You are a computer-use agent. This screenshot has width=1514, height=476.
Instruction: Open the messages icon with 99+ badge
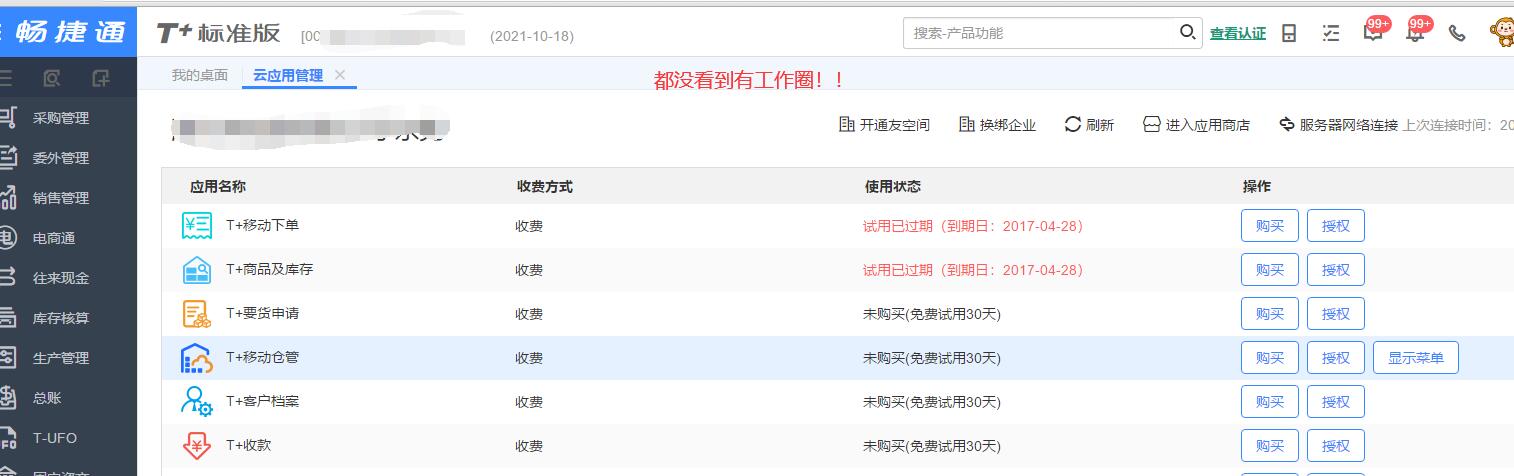pos(1373,32)
